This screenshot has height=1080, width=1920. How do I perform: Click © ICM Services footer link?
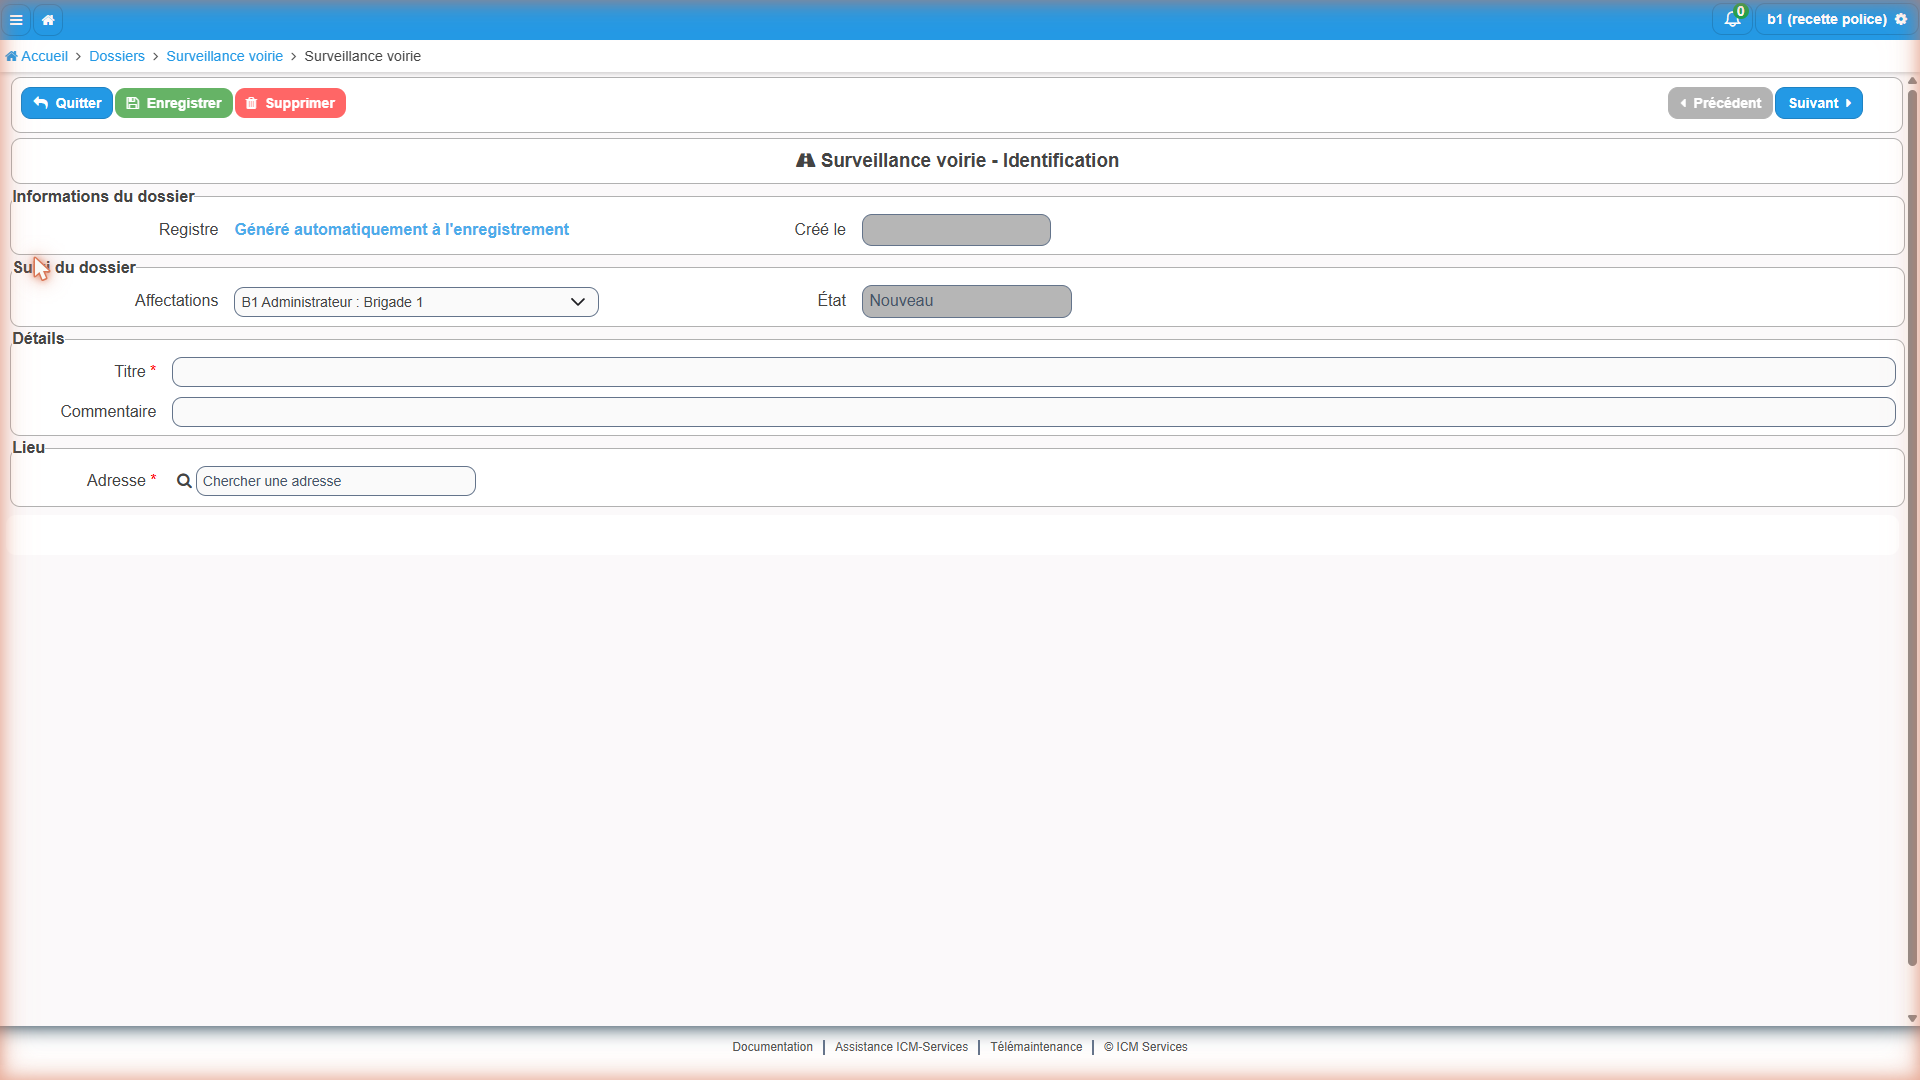pos(1146,1047)
